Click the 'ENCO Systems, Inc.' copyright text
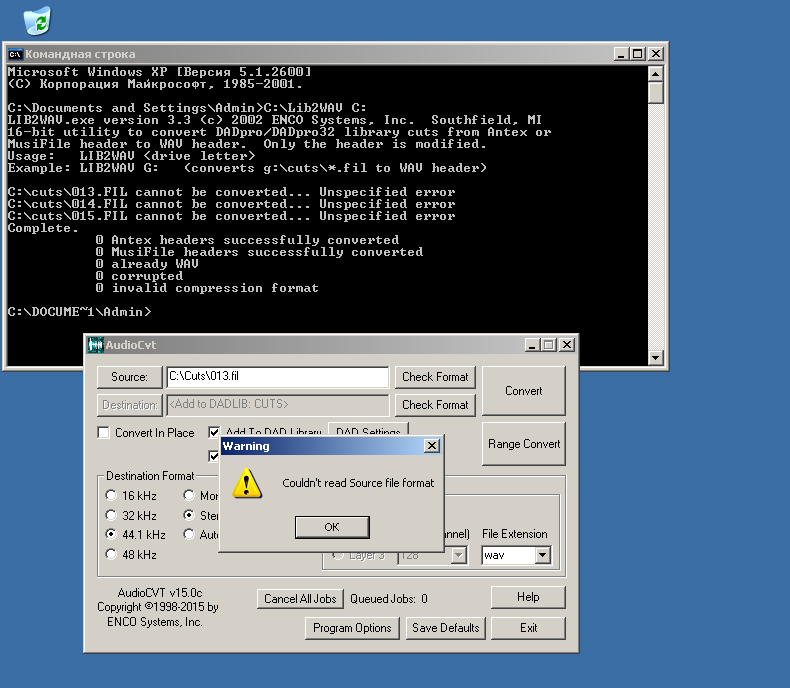790x688 pixels. pos(155,622)
